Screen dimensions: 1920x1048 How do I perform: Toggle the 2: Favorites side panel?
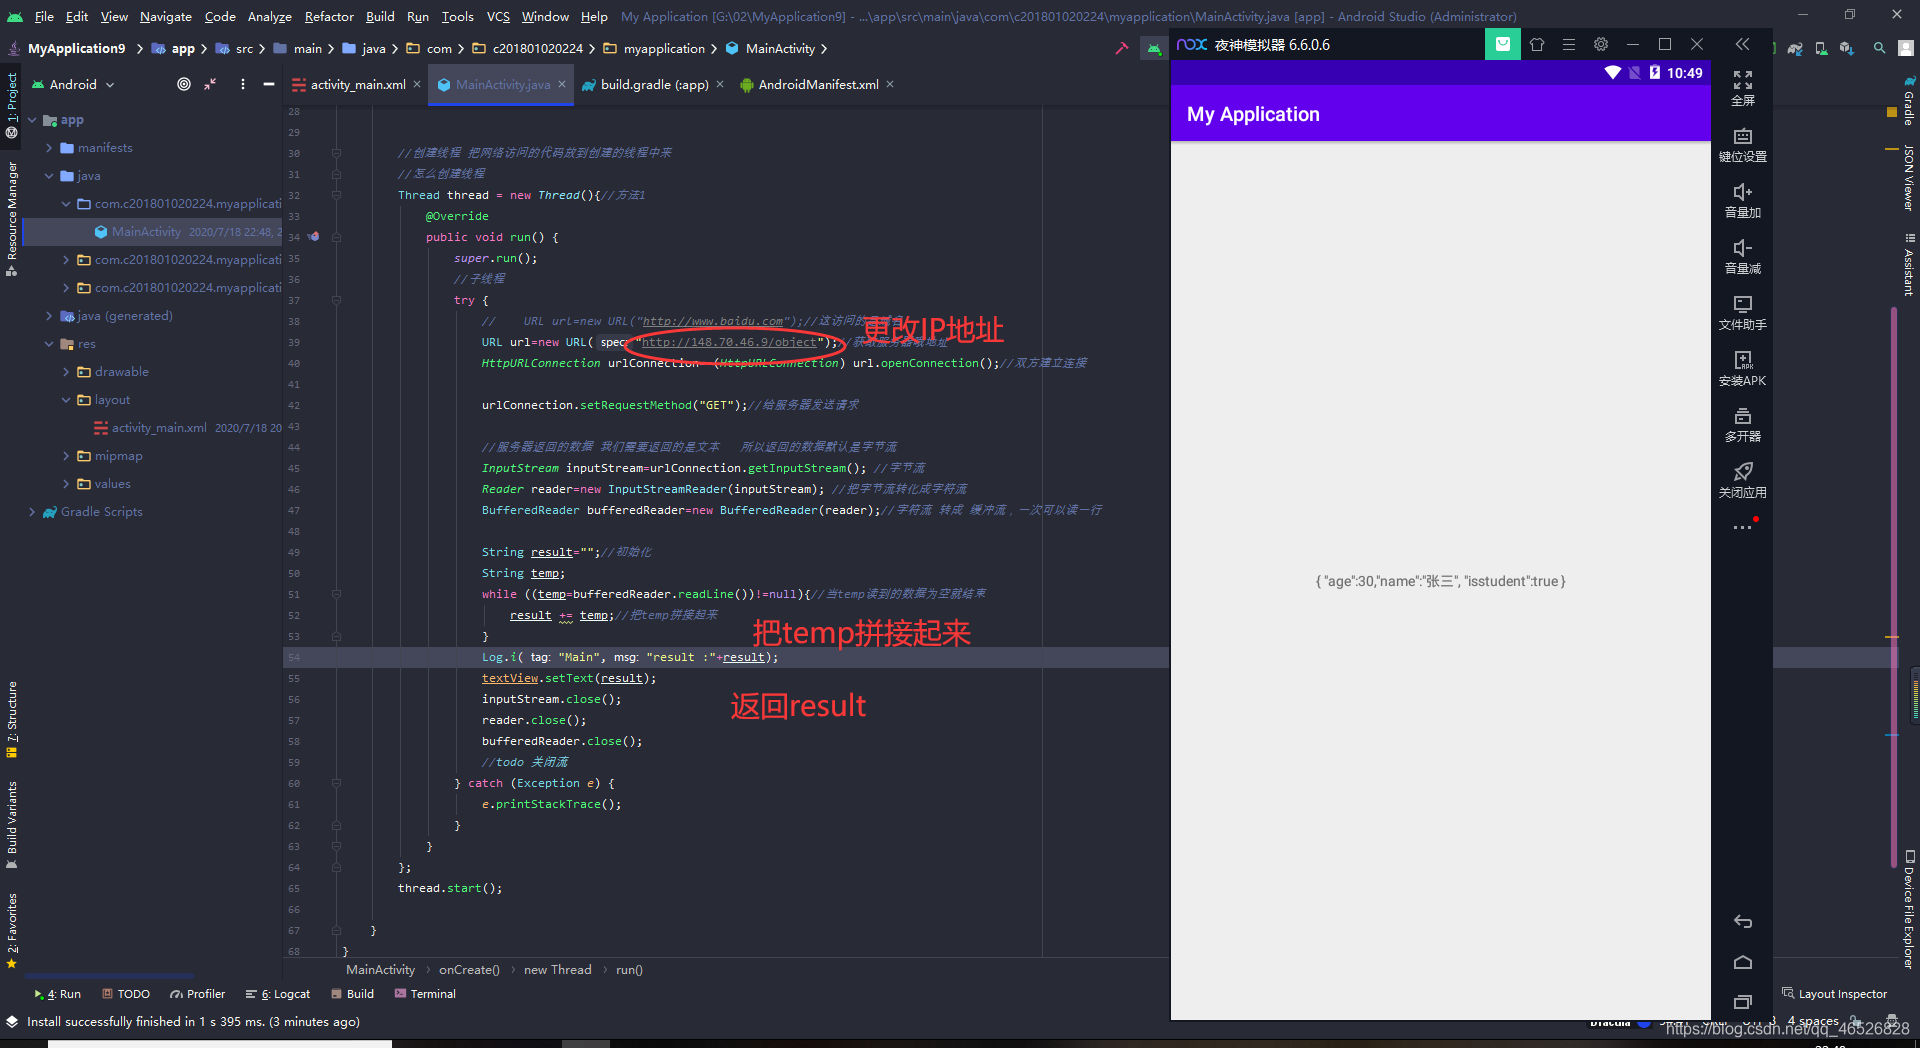12,931
